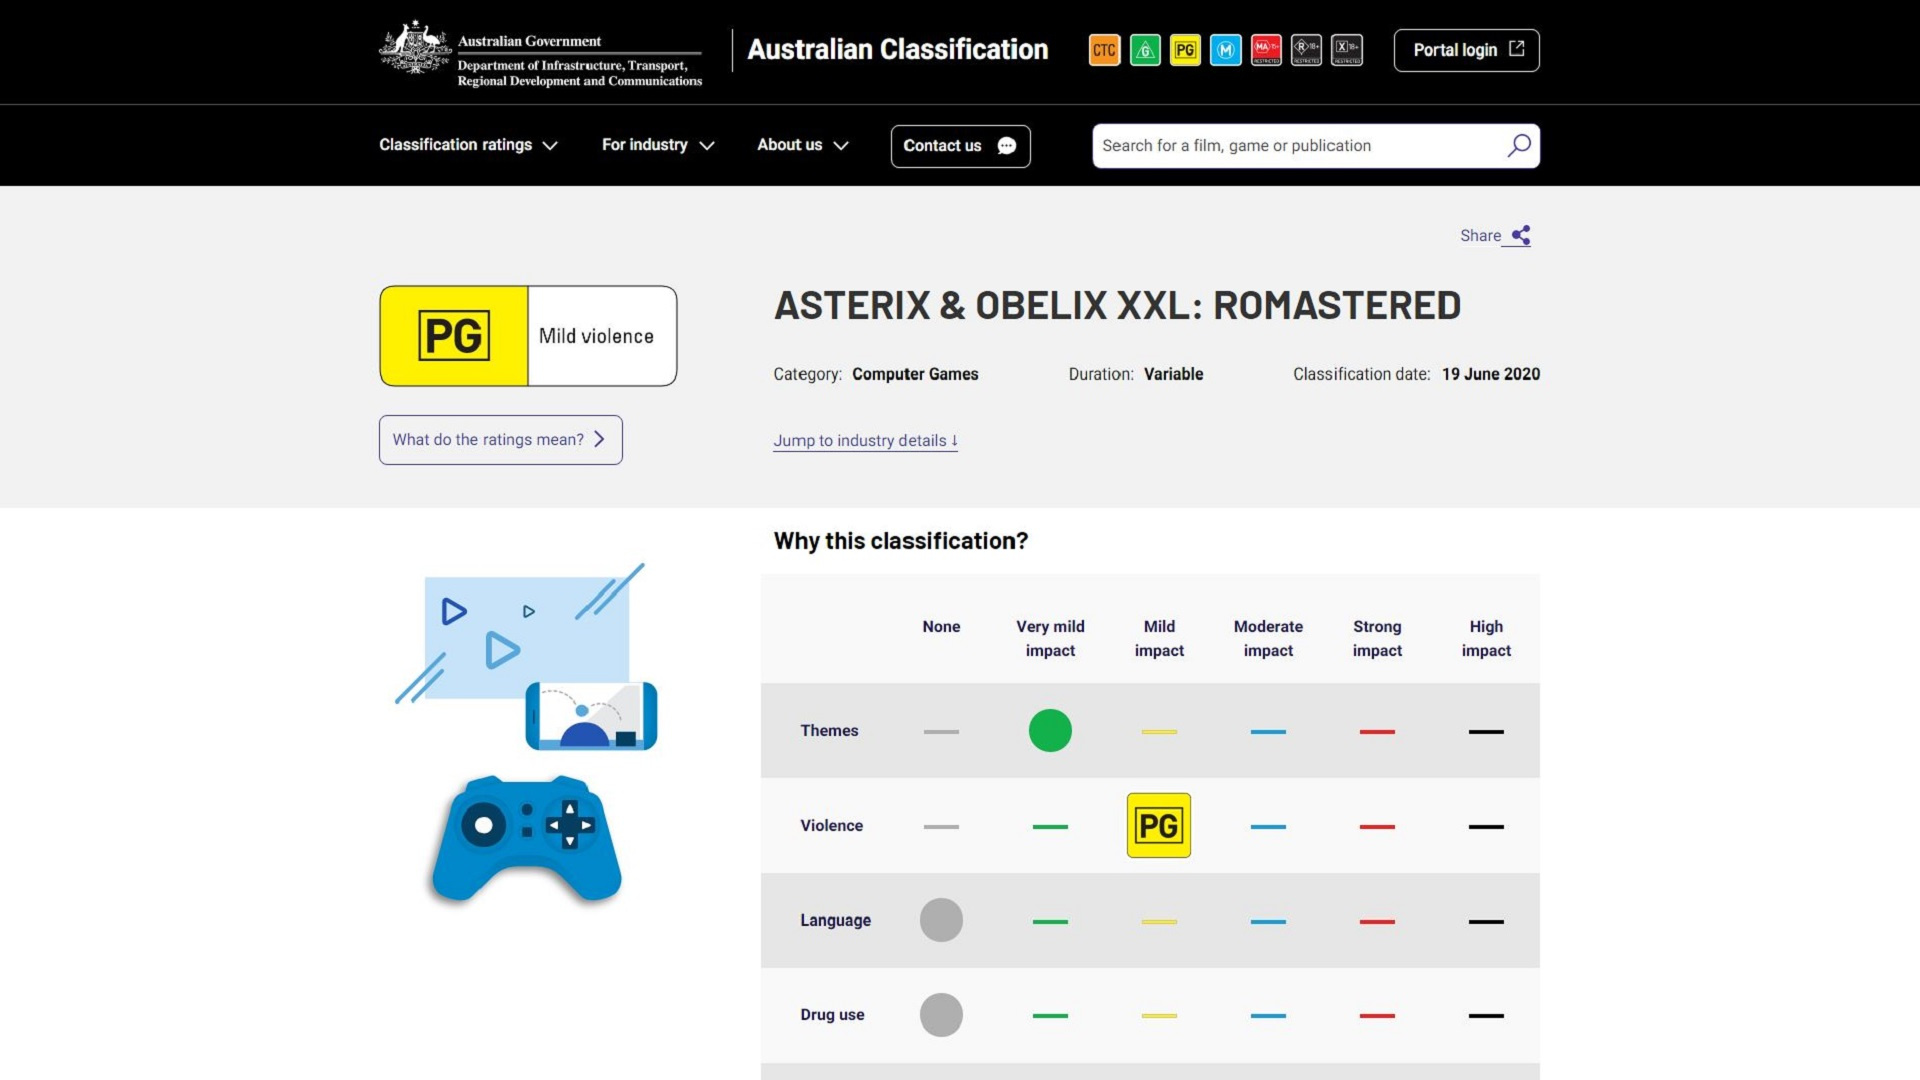Image resolution: width=1920 pixels, height=1080 pixels.
Task: Click What do the ratings mean button
Action: pyautogui.click(x=500, y=440)
